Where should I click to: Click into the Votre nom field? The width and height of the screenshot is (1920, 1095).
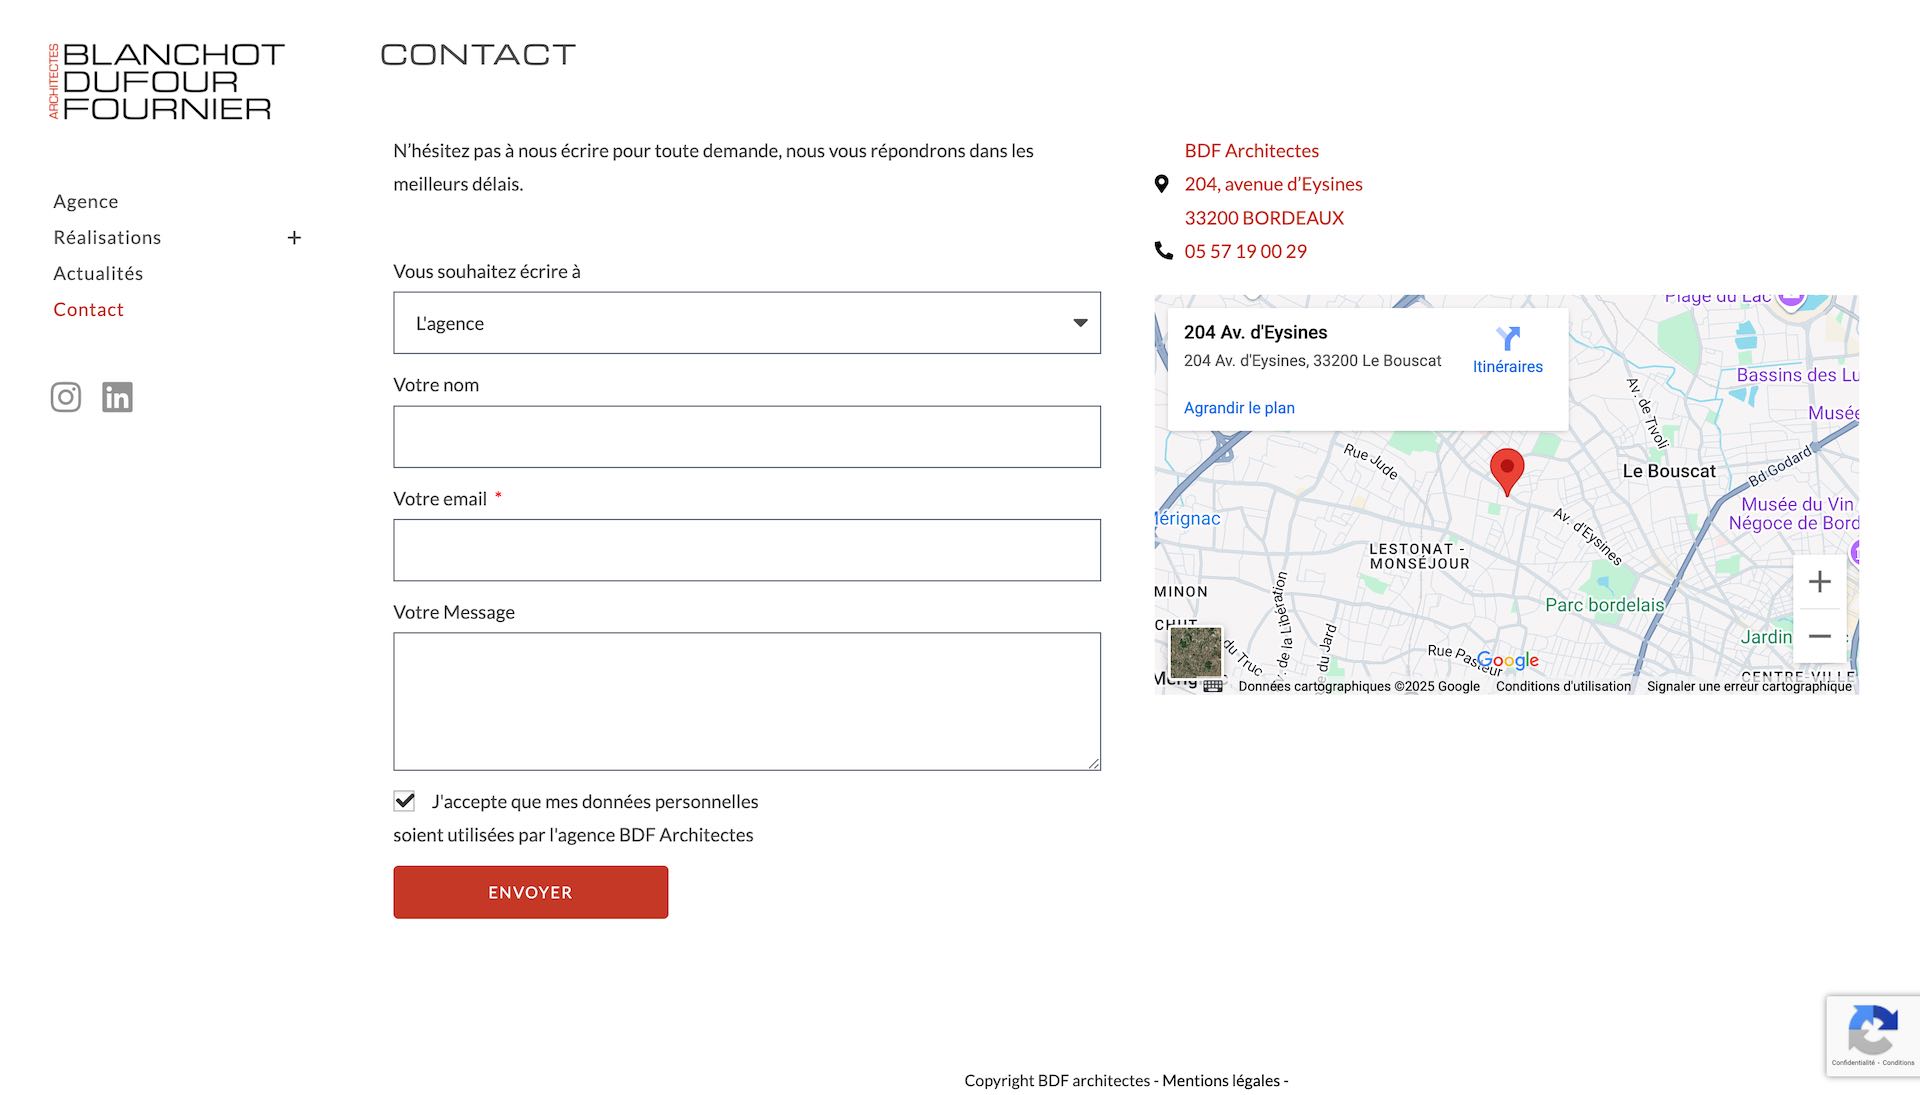click(746, 437)
